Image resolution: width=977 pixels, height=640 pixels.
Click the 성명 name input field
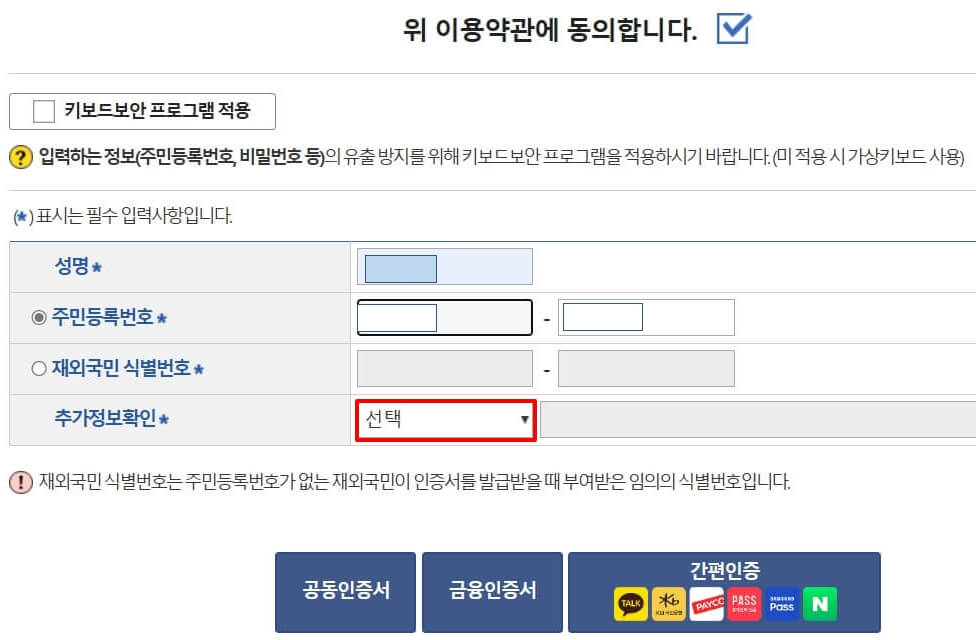(x=445, y=266)
